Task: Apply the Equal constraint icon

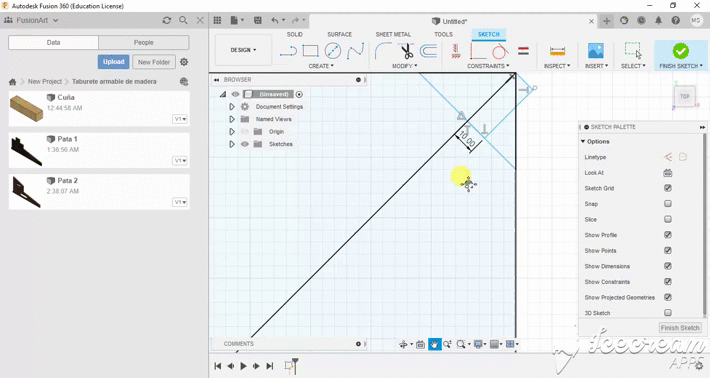Action: (523, 51)
